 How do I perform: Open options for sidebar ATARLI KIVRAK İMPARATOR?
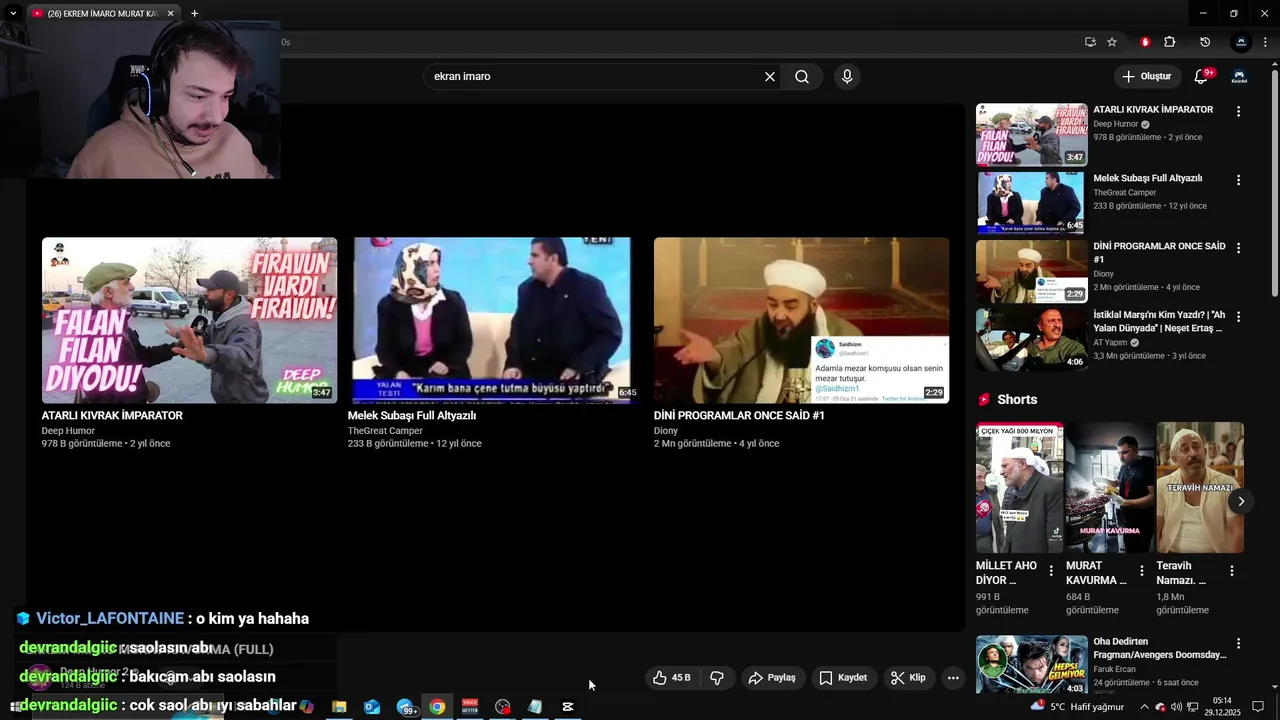(x=1238, y=112)
